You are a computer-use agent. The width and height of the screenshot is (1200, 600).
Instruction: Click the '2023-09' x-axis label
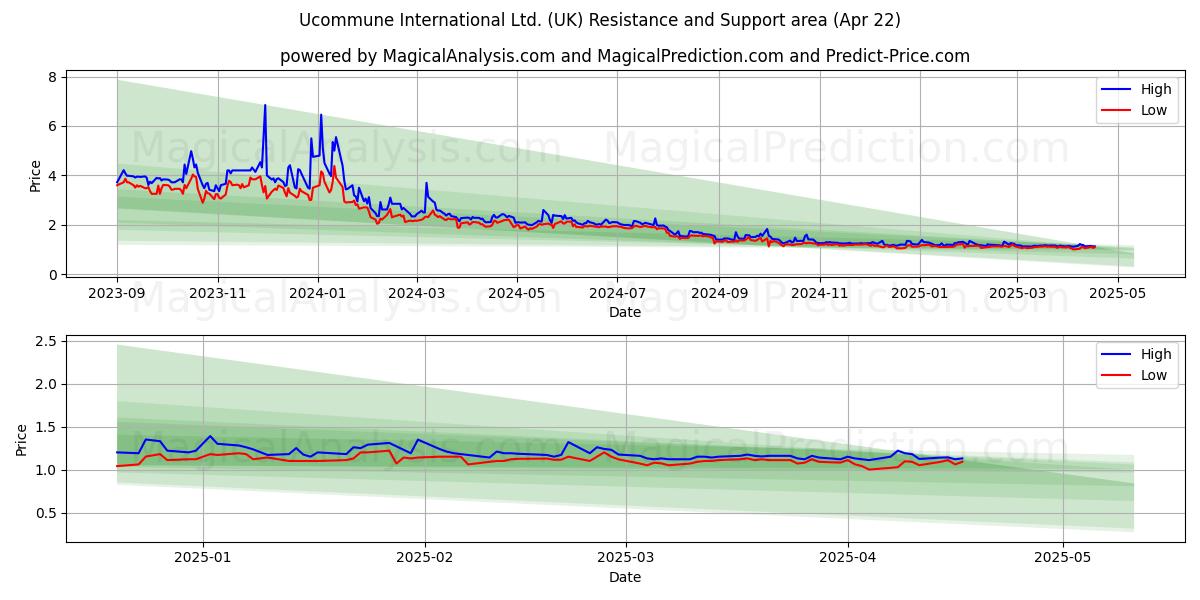click(x=117, y=294)
